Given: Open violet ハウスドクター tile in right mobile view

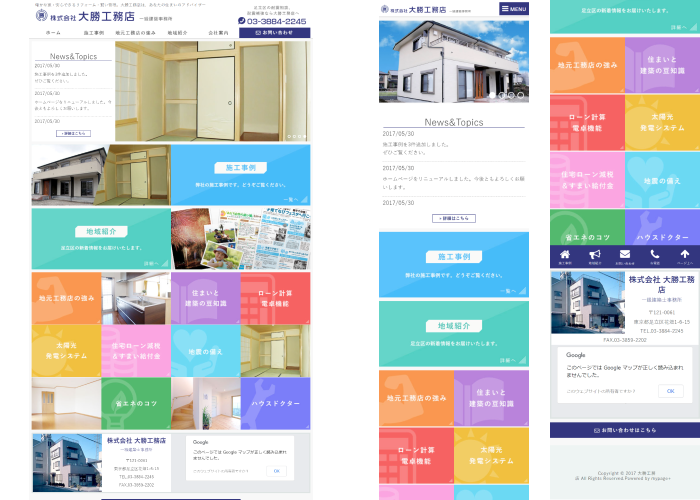Looking at the screenshot, I should click(x=662, y=227).
